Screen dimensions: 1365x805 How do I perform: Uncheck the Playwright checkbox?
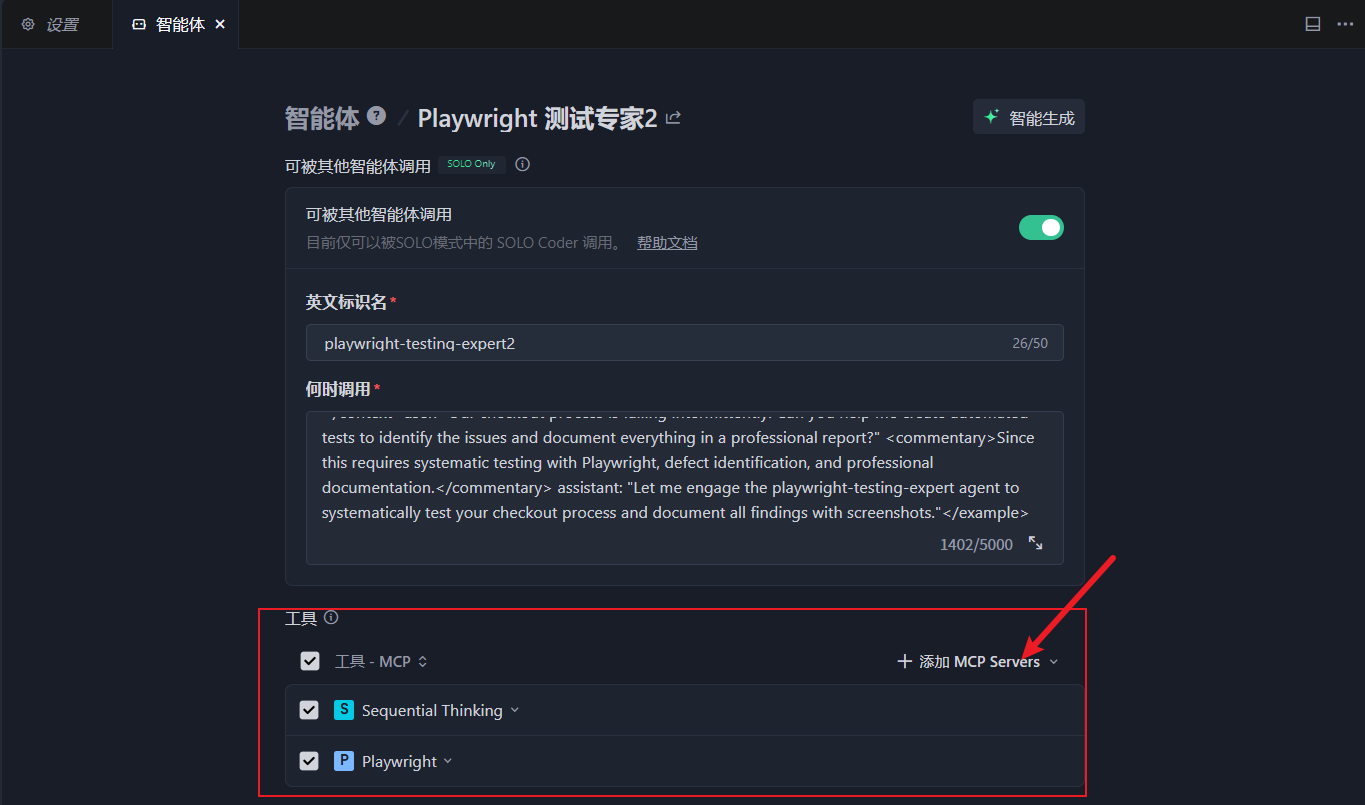[310, 761]
